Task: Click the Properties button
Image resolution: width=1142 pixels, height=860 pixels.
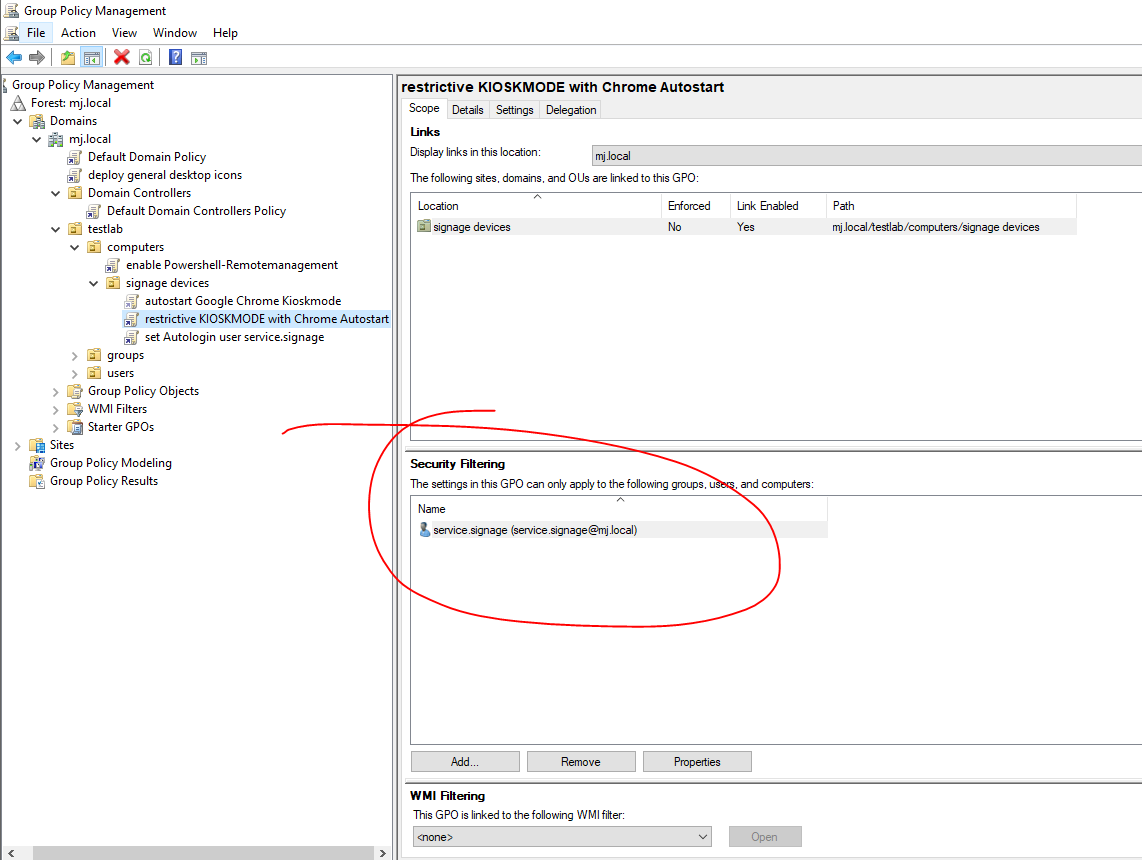Action: (x=697, y=762)
